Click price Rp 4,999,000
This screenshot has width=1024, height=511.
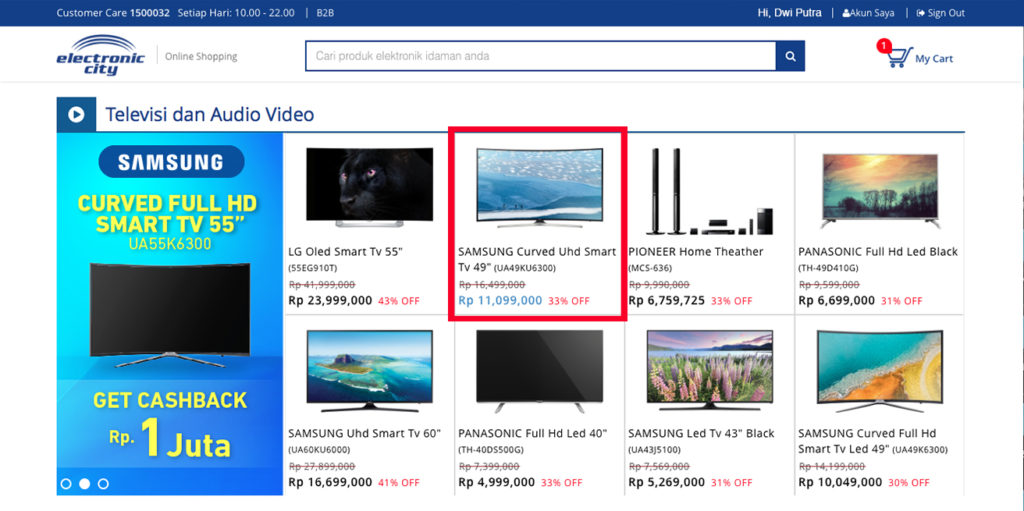click(497, 482)
